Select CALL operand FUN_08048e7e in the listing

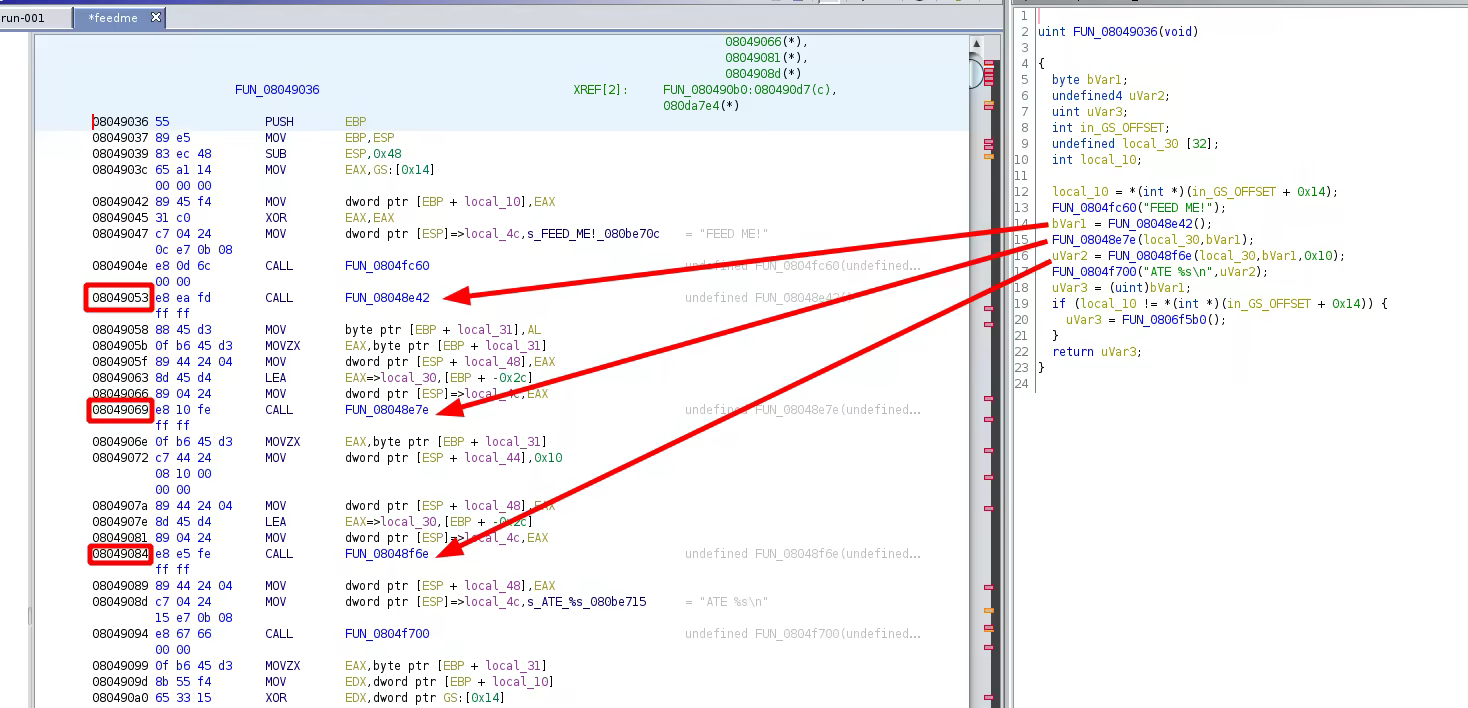point(387,410)
